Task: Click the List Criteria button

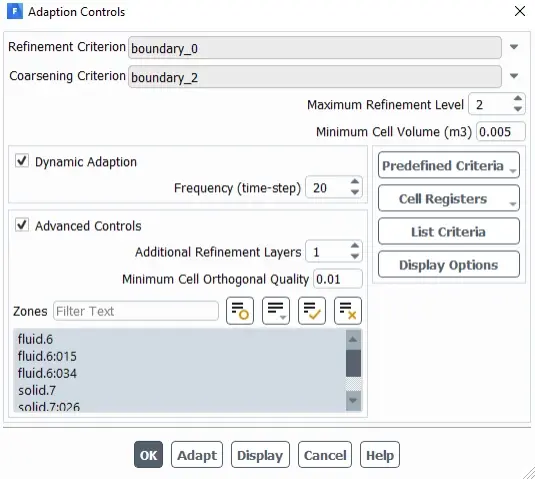Action: coord(449,232)
